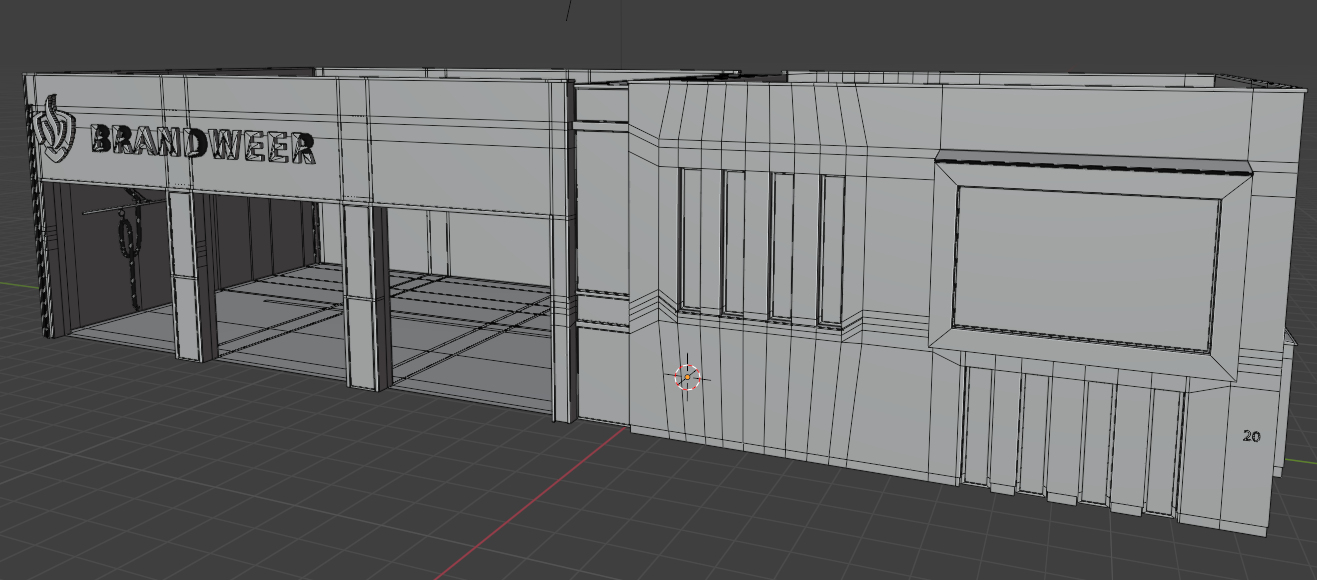The height and width of the screenshot is (580, 1317).
Task: Click the flame emblem beside BRANDWEER
Action: pyautogui.click(x=55, y=128)
